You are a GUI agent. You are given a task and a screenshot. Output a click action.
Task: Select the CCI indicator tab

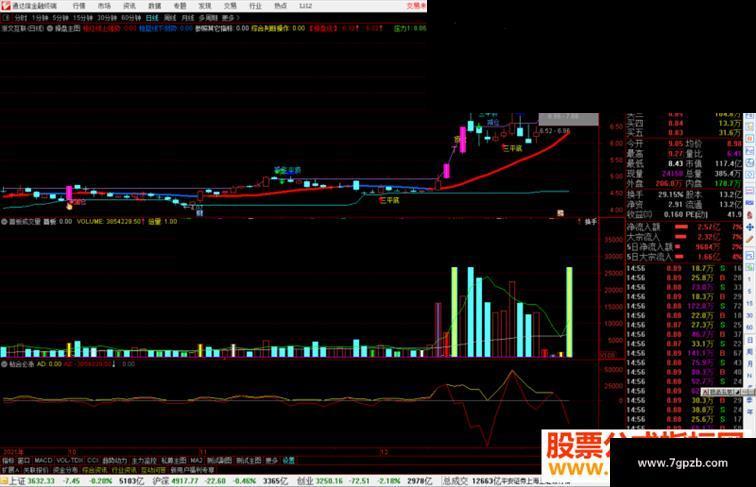tap(93, 460)
